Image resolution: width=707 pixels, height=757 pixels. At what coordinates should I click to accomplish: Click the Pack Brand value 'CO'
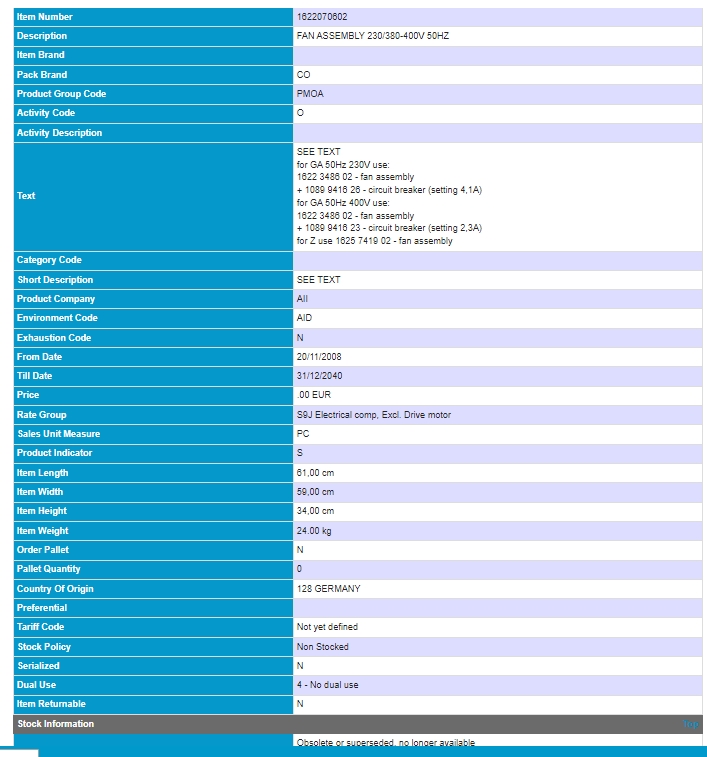tap(303, 75)
